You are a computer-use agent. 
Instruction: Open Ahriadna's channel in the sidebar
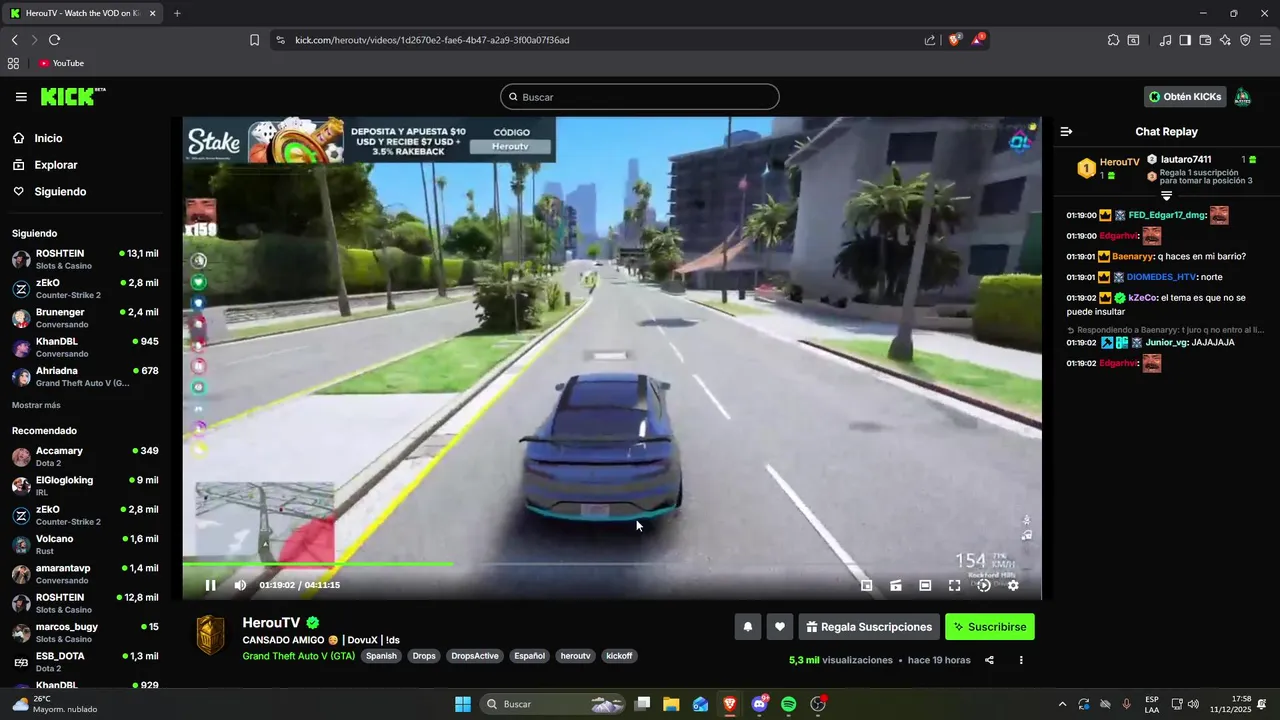tap(85, 376)
